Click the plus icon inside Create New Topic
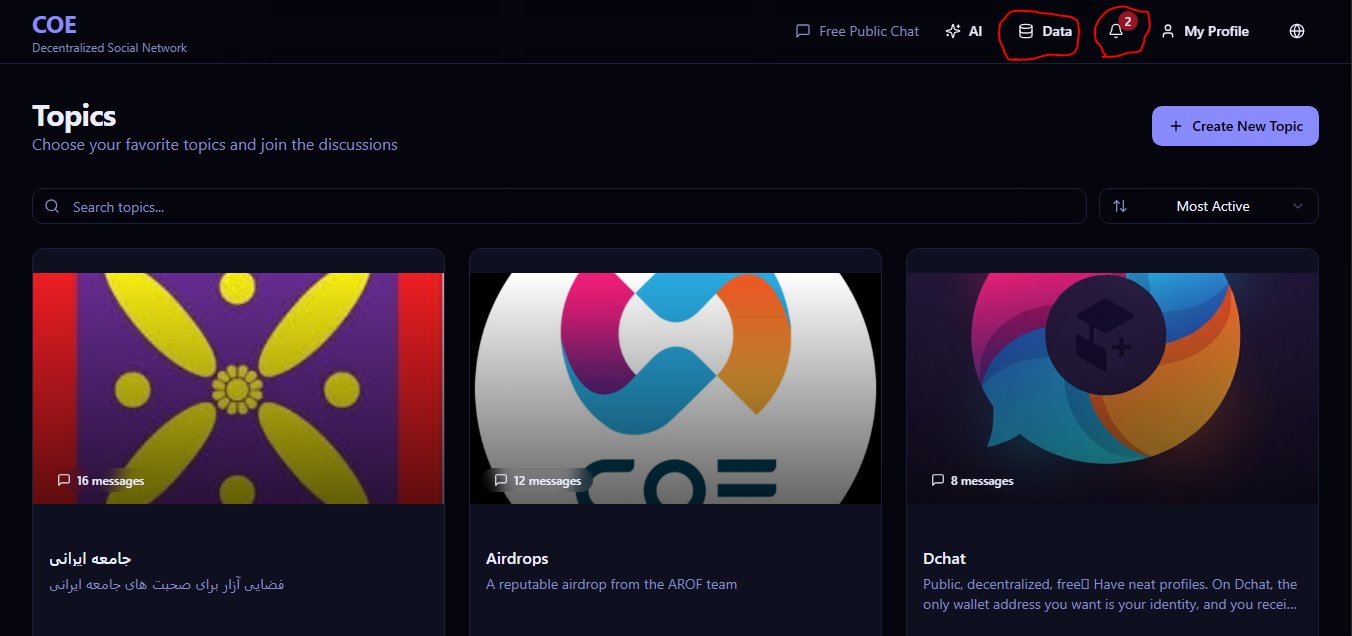The width and height of the screenshot is (1352, 636). [x=1174, y=126]
